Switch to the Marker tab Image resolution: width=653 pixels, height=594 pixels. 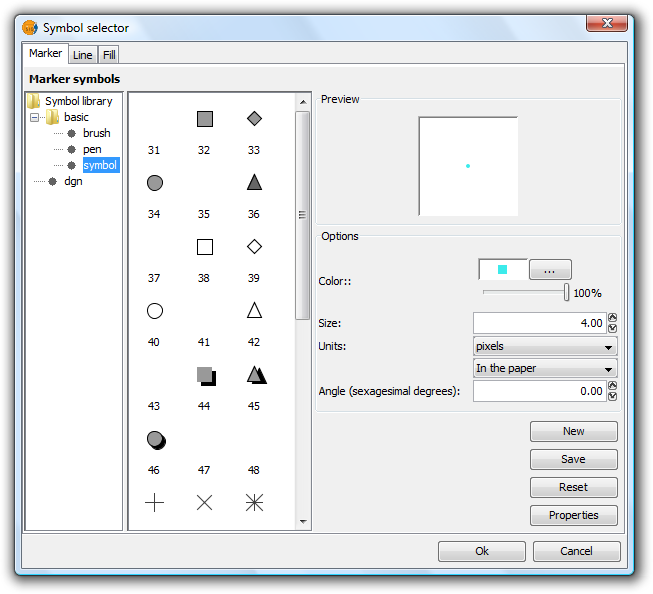[x=45, y=53]
